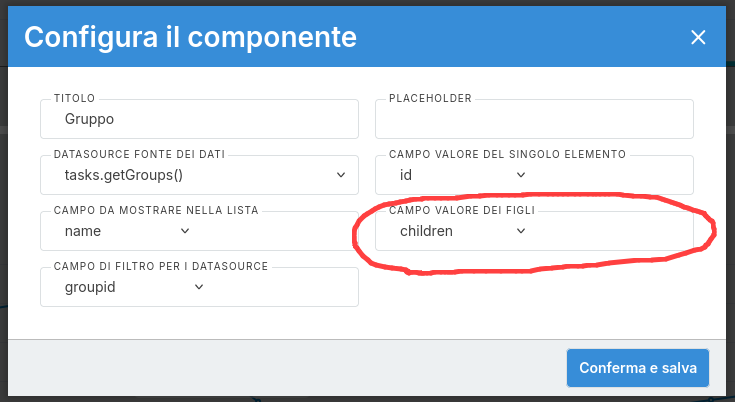Focus the empty Placeholder input field
This screenshot has height=402, width=735.
pos(534,119)
